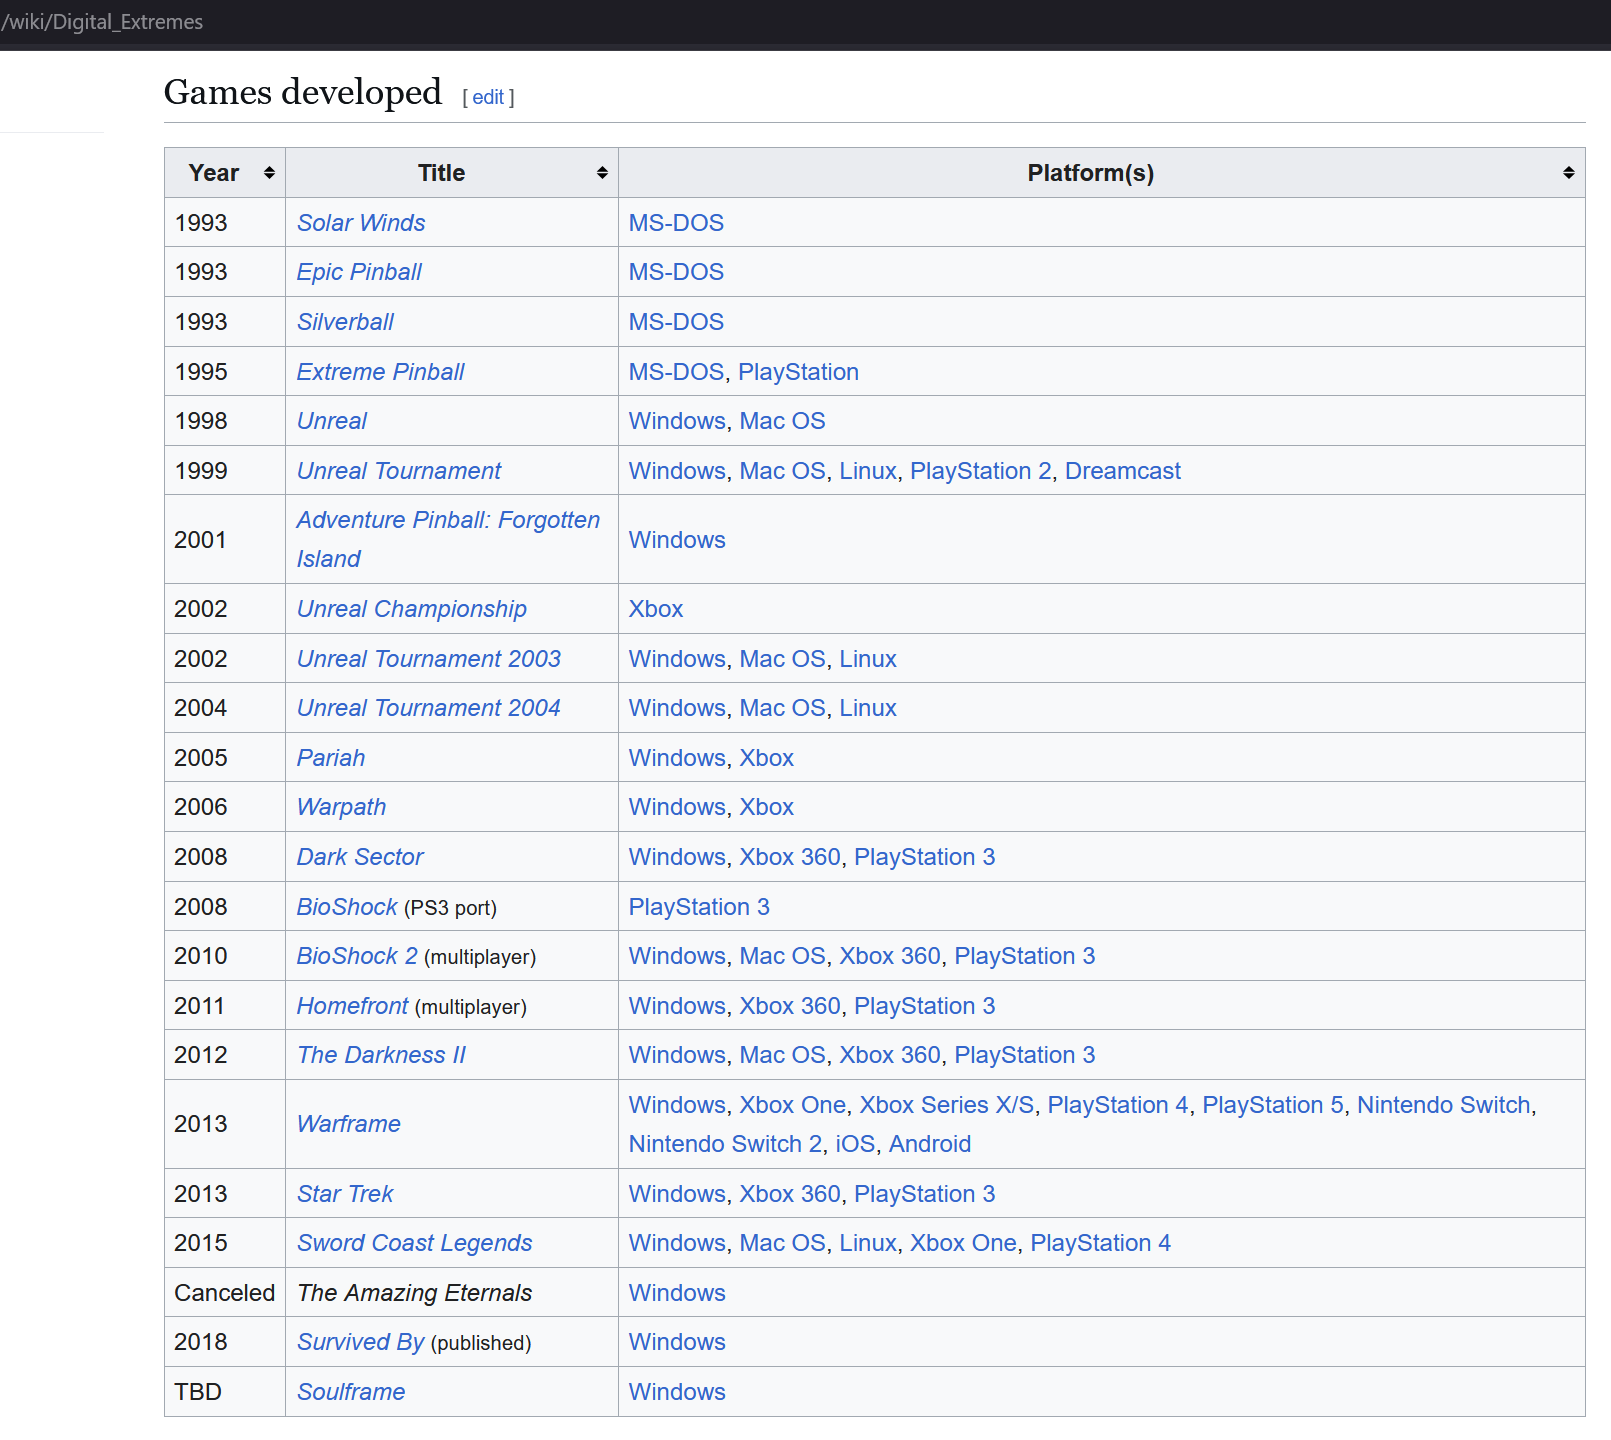Click Mac OS in The Darkness II row

[x=782, y=1055]
